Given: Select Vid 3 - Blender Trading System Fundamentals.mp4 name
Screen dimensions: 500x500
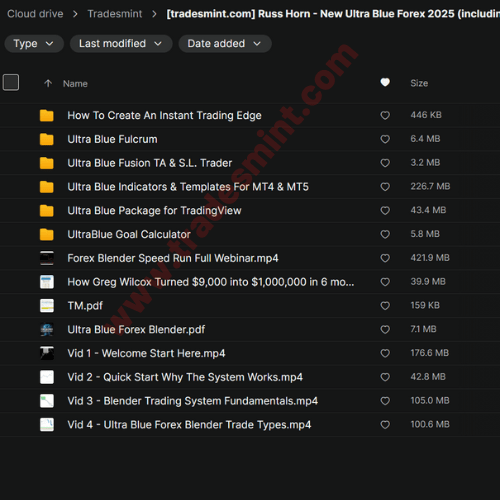Looking at the screenshot, I should pyautogui.click(x=193, y=401).
